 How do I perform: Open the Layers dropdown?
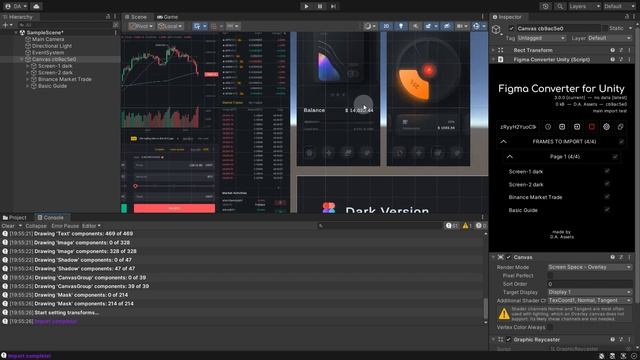point(584,6)
